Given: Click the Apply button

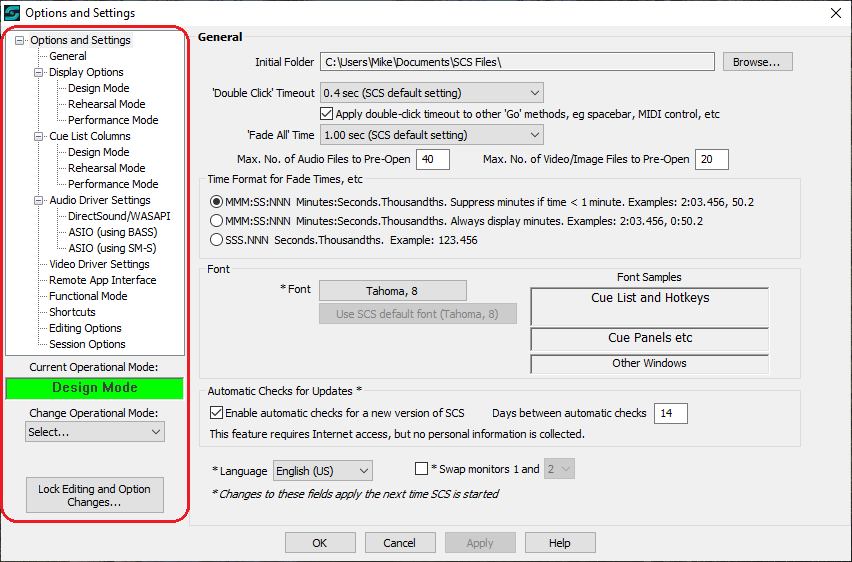Looking at the screenshot, I should pyautogui.click(x=480, y=543).
